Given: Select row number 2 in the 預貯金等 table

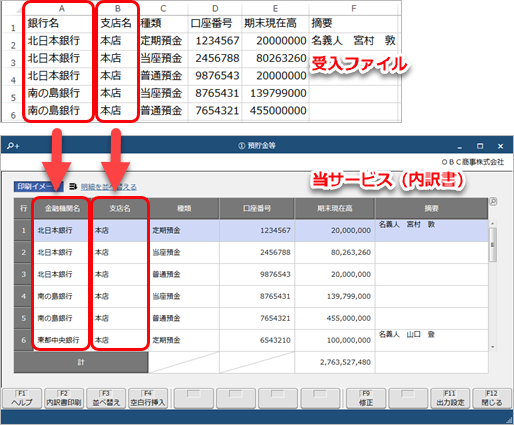Looking at the screenshot, I should pyautogui.click(x=23, y=252).
